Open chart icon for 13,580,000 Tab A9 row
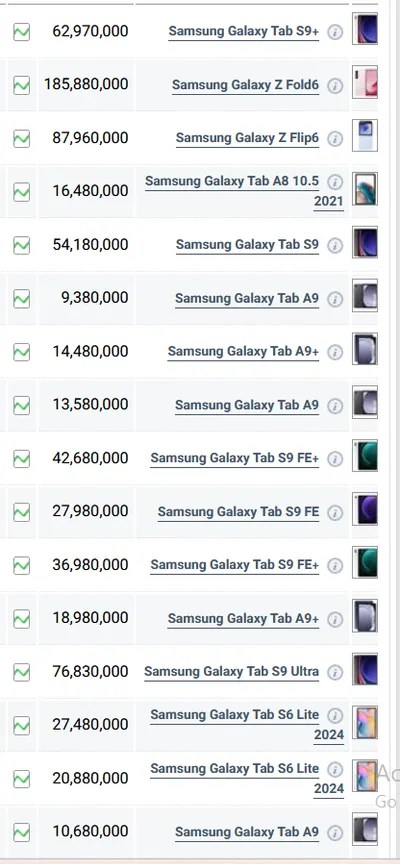 [x=21, y=405]
